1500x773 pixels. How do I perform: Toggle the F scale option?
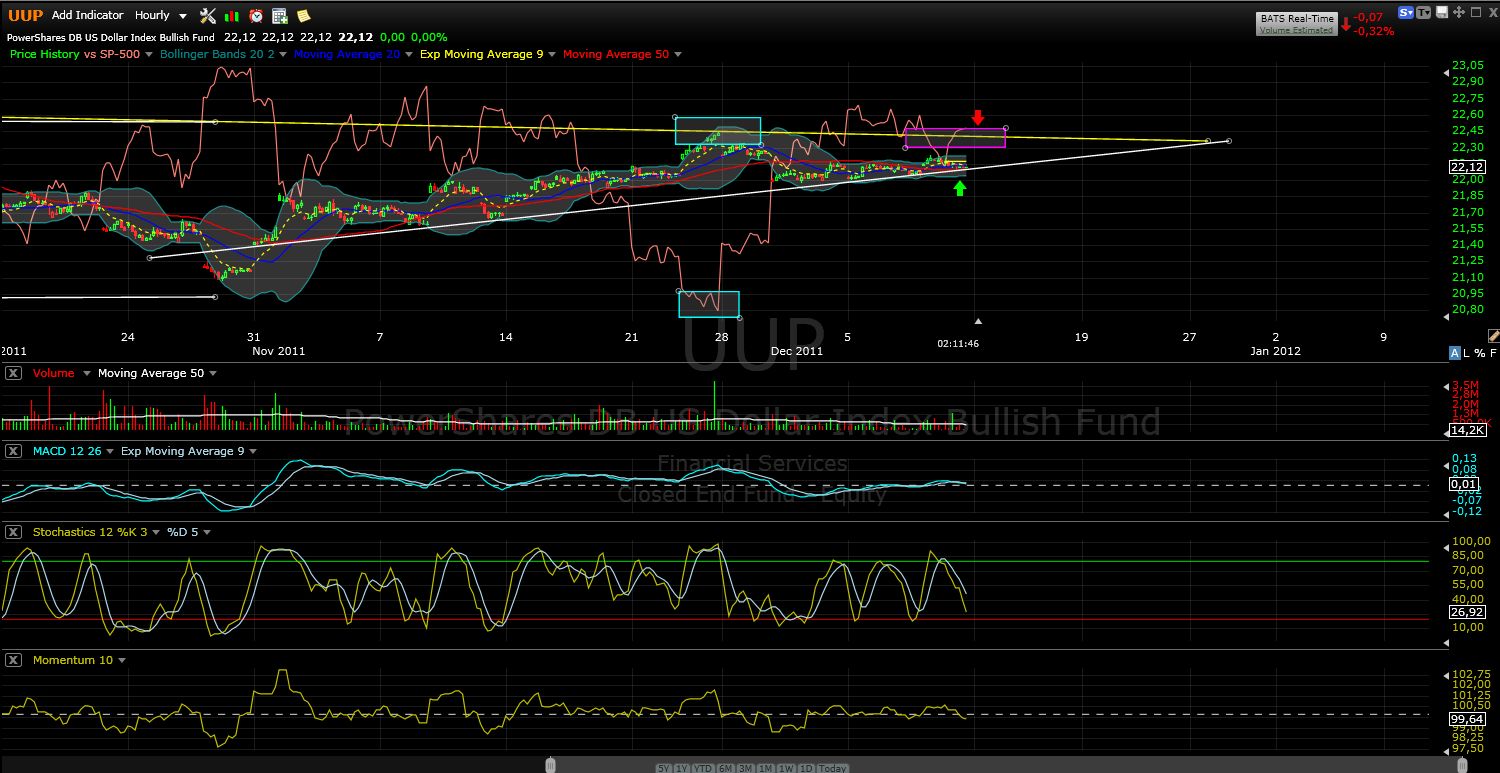[x=1493, y=353]
